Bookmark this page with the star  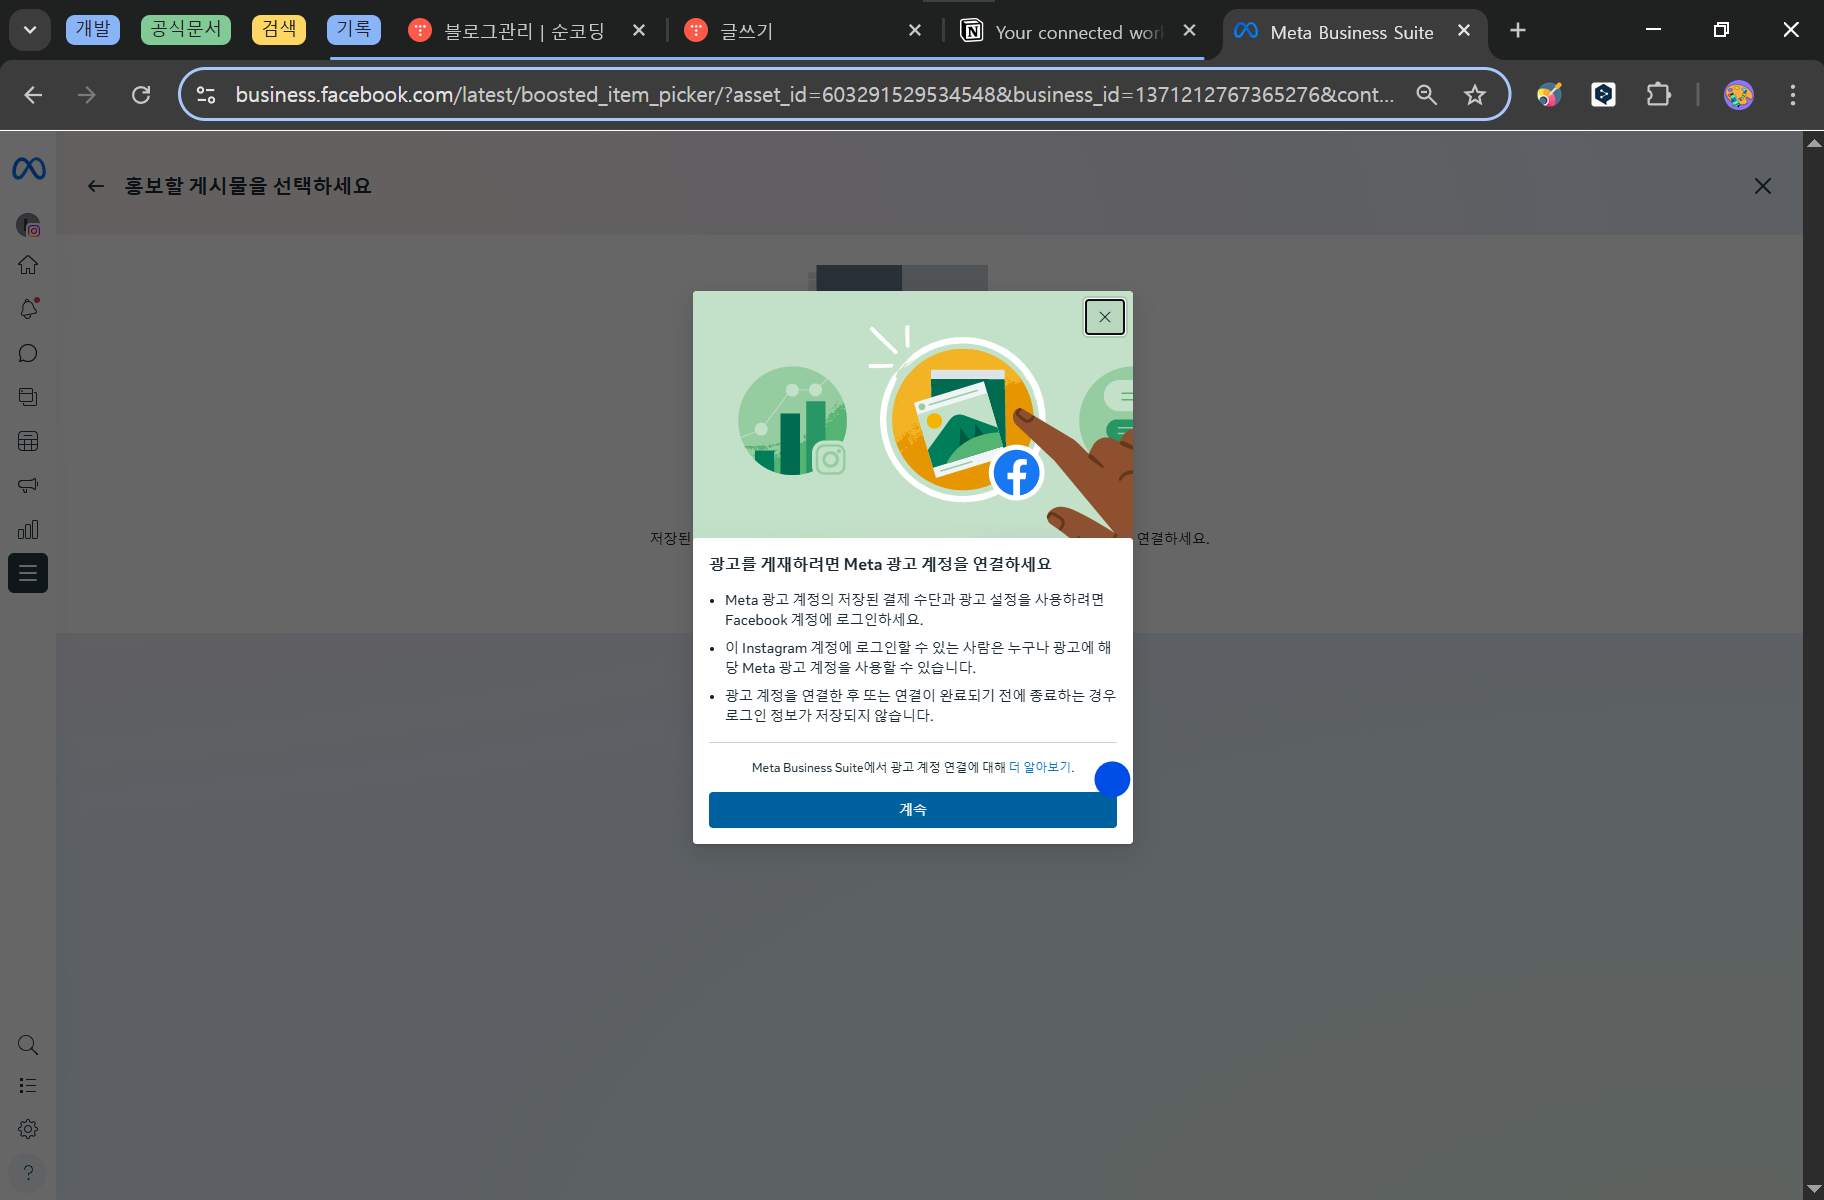click(x=1475, y=95)
